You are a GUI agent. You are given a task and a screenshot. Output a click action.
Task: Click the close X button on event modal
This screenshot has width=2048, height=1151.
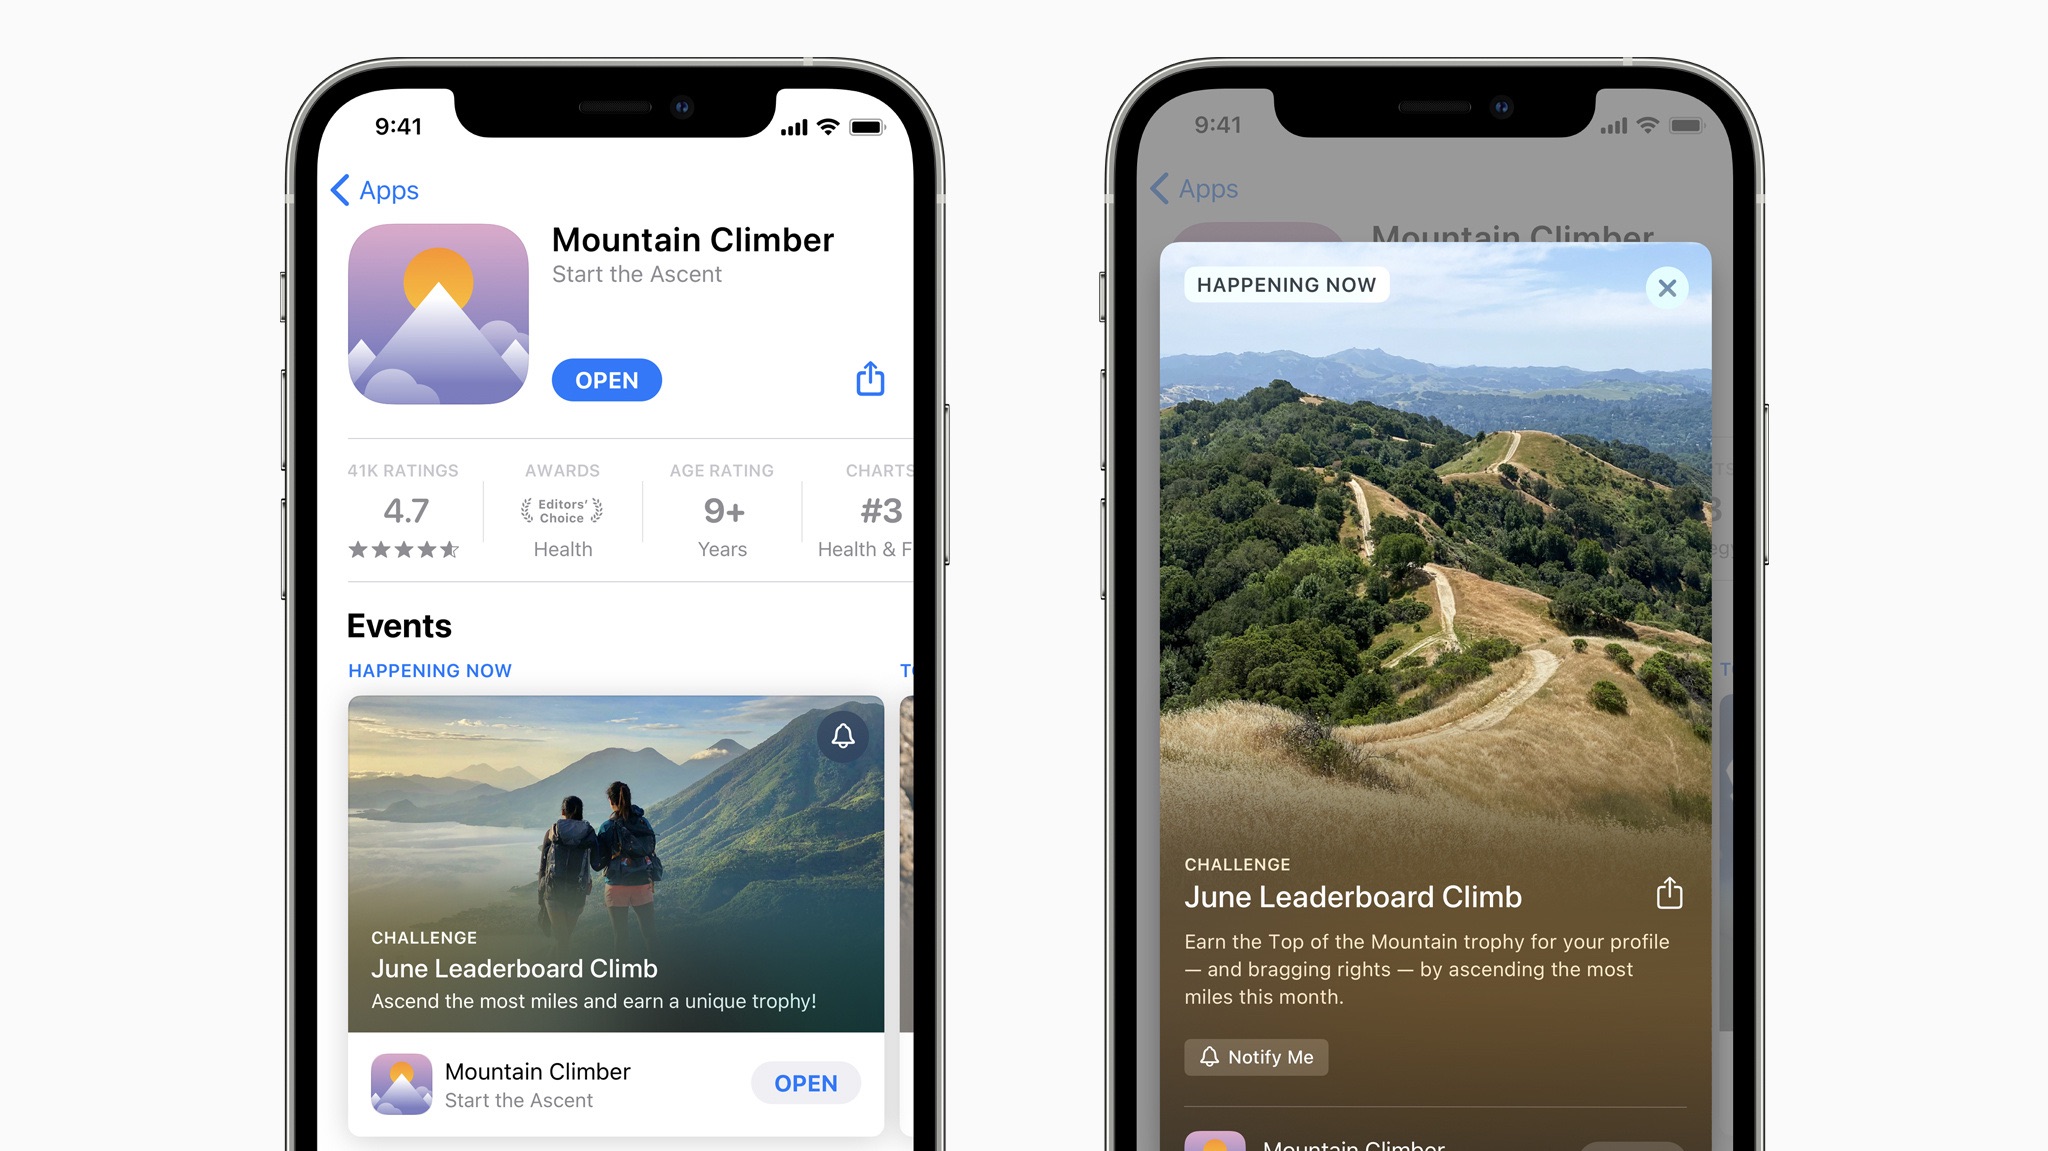1667,287
